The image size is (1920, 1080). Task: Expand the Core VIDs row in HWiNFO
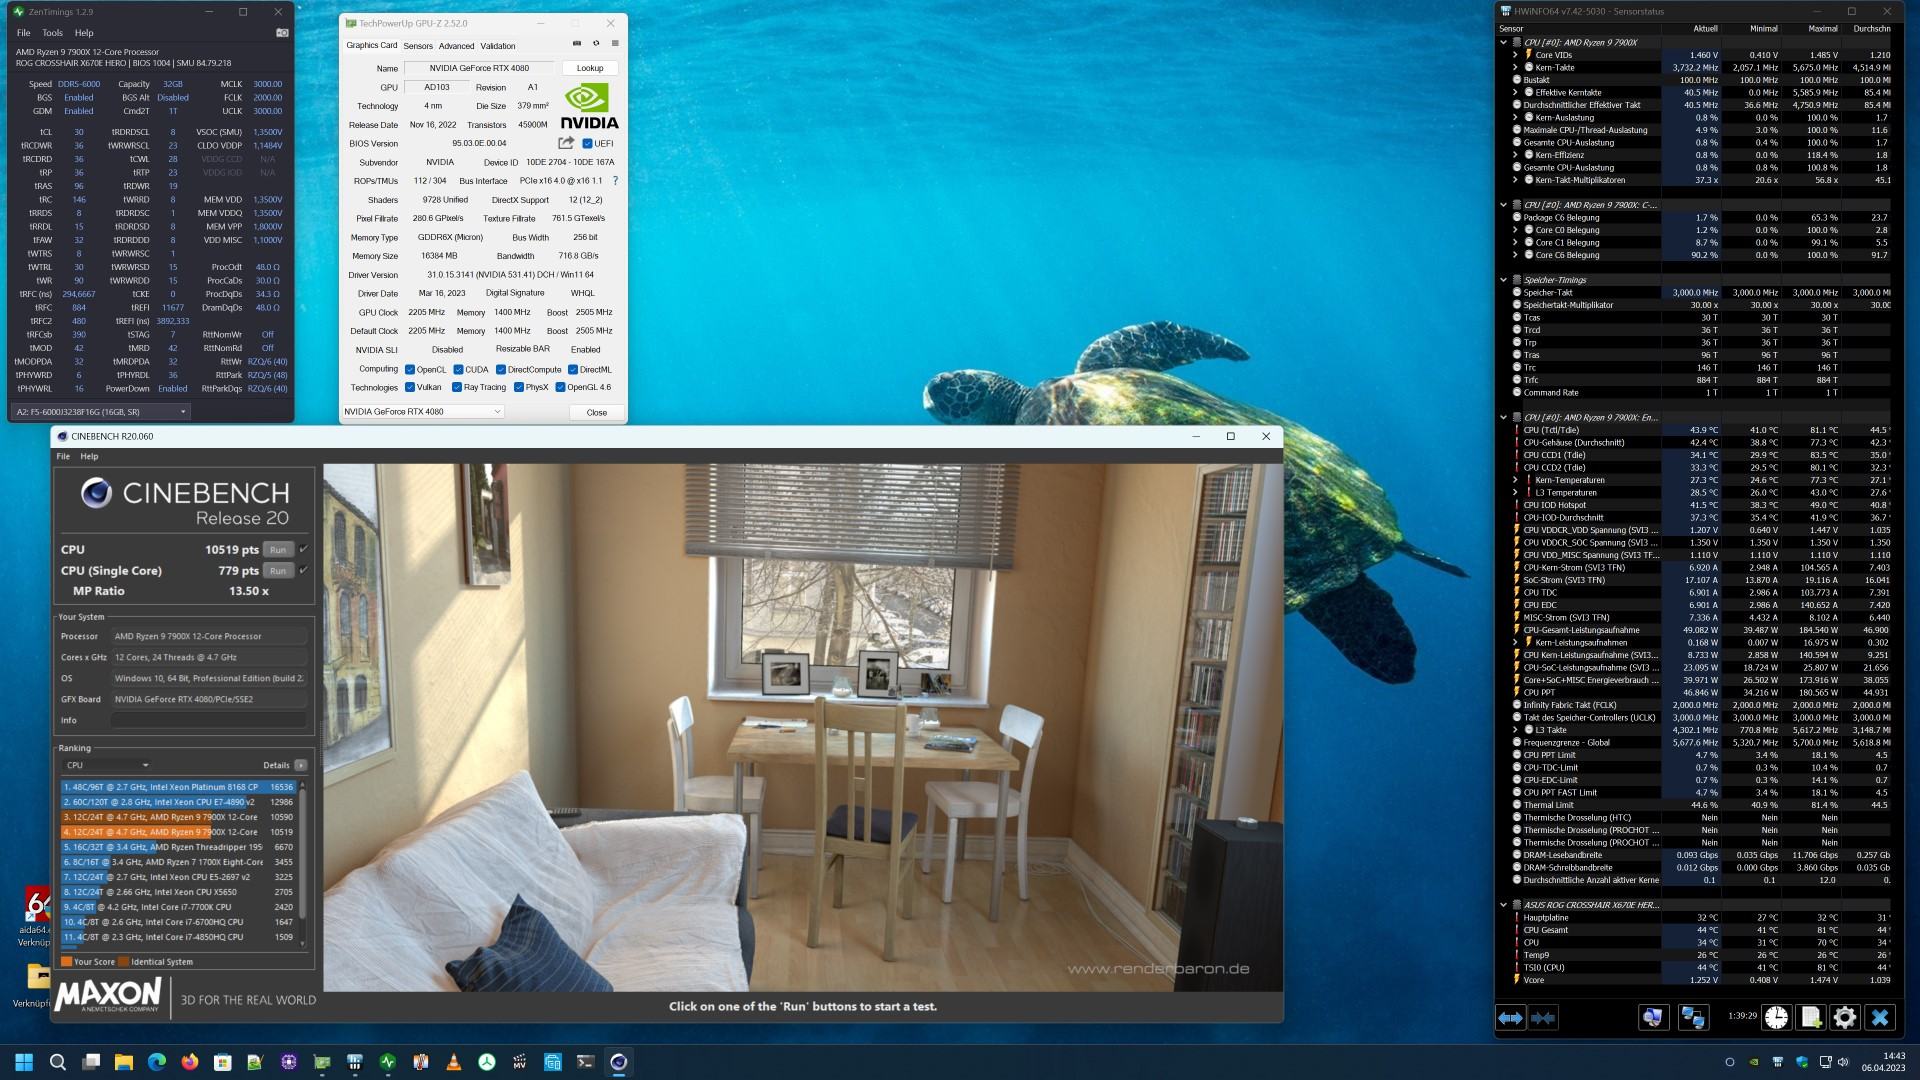[1515, 55]
